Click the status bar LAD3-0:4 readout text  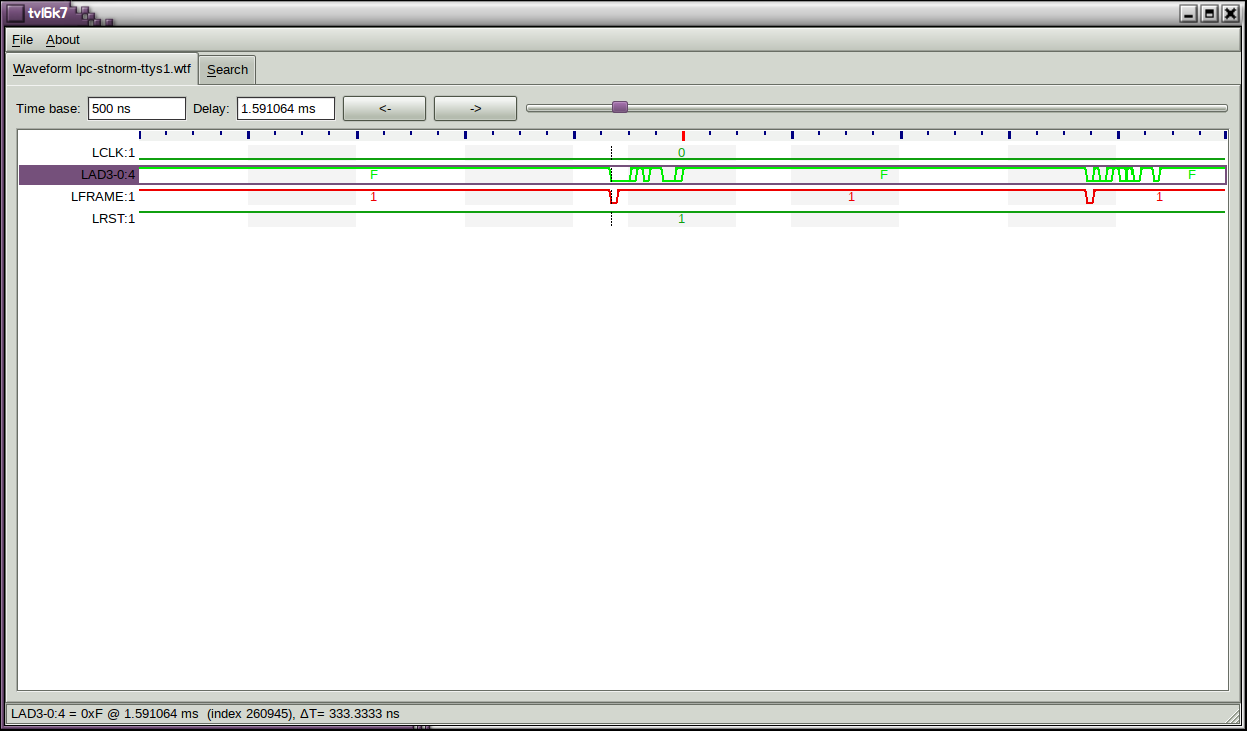click(205, 714)
